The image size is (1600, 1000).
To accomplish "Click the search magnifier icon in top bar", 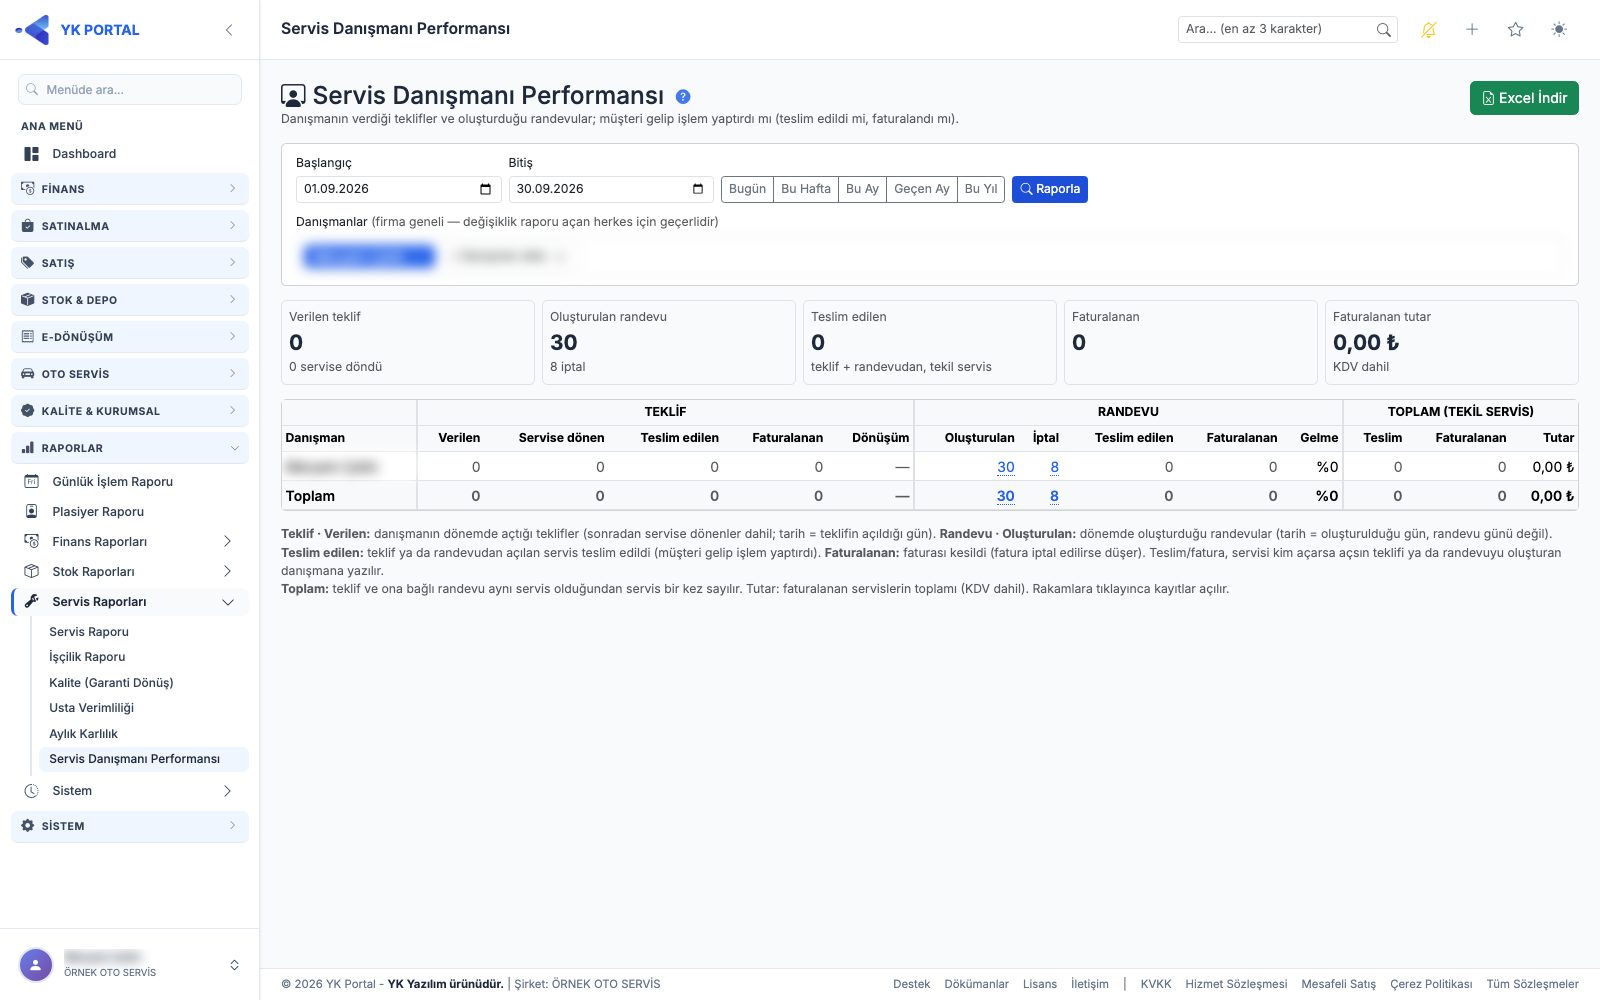I will (1383, 30).
